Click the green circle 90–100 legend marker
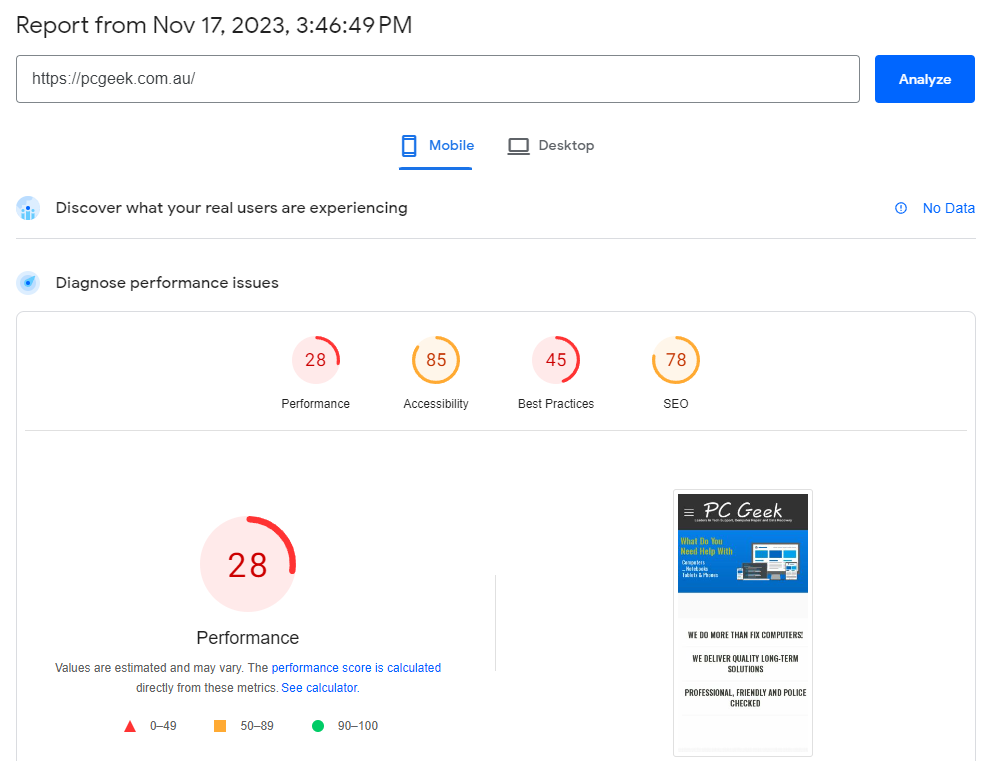The width and height of the screenshot is (986, 761). tap(318, 726)
